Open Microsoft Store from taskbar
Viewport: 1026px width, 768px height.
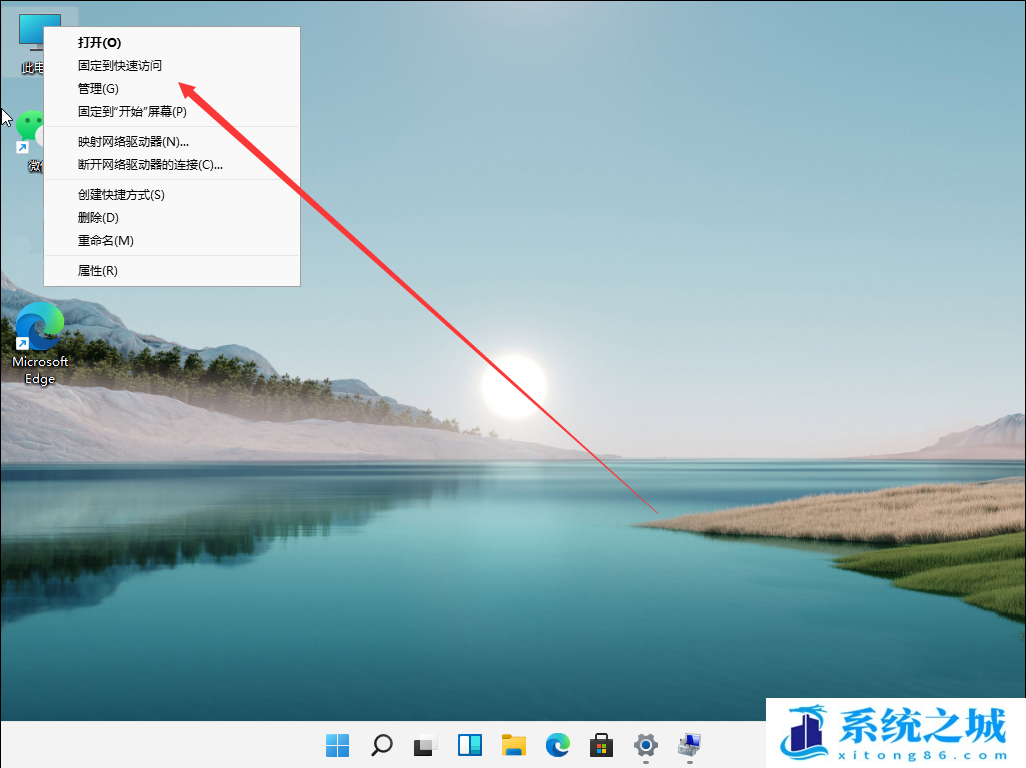tap(601, 745)
